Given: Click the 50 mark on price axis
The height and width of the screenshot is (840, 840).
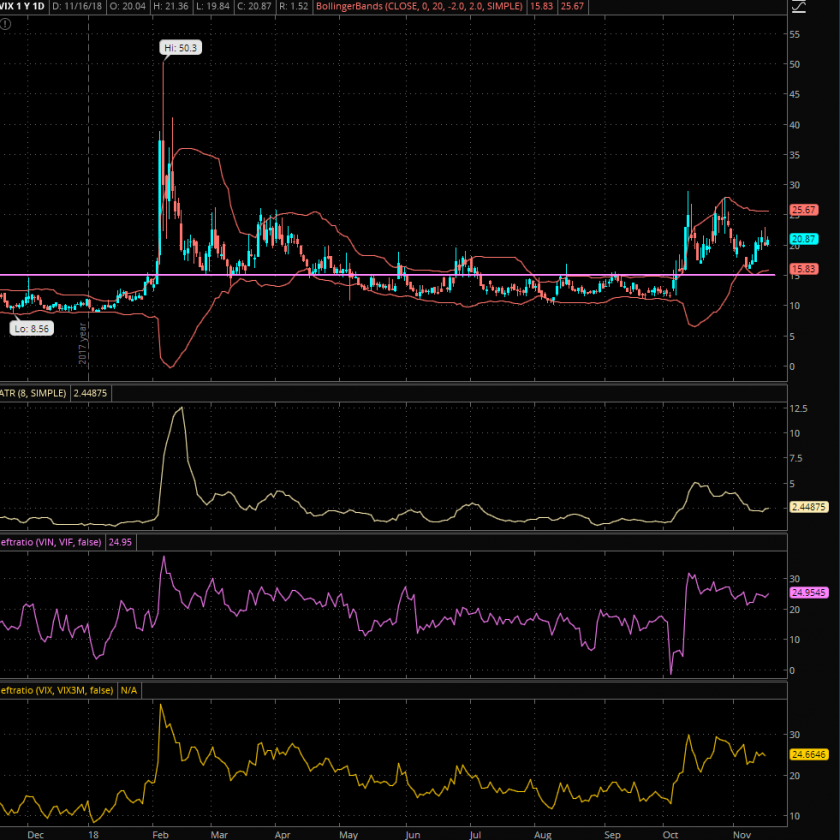Looking at the screenshot, I should click(794, 64).
